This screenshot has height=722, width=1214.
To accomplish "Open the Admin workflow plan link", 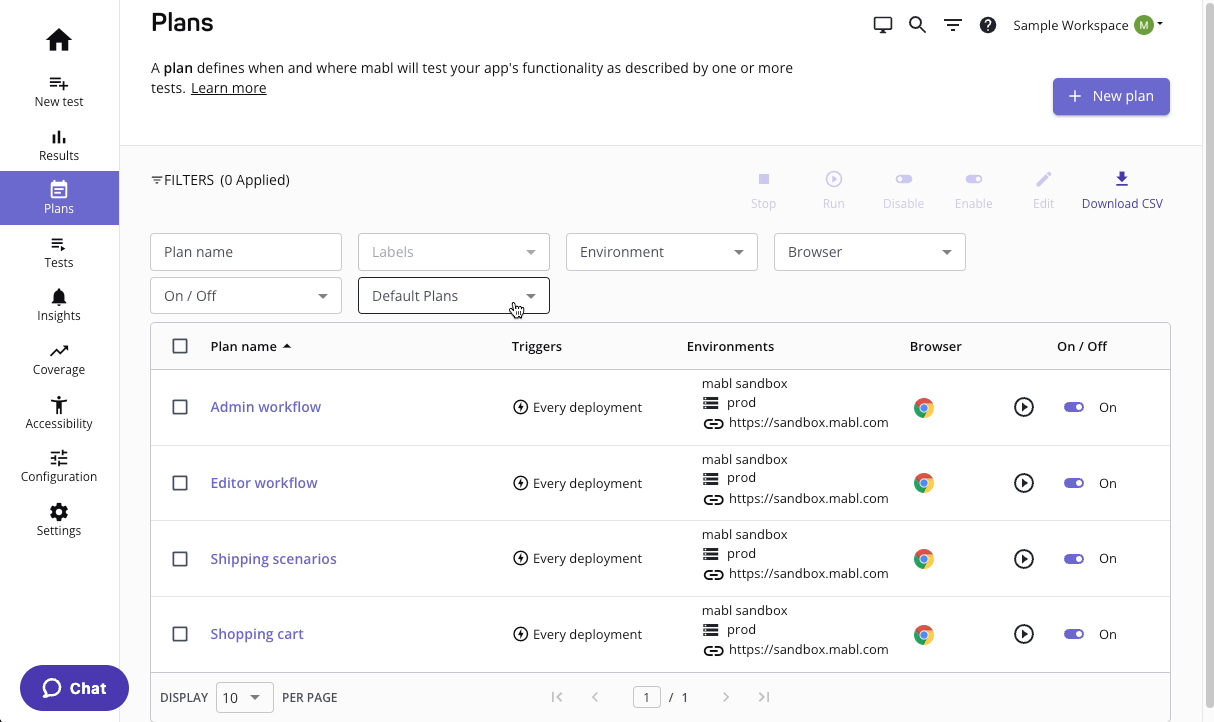I will click(x=266, y=407).
